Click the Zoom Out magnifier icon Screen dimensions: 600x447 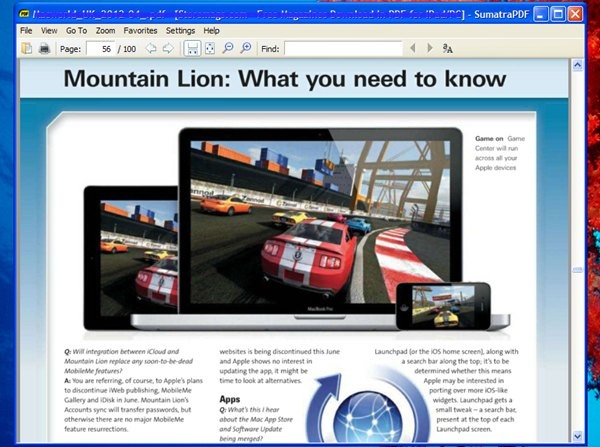coord(229,48)
